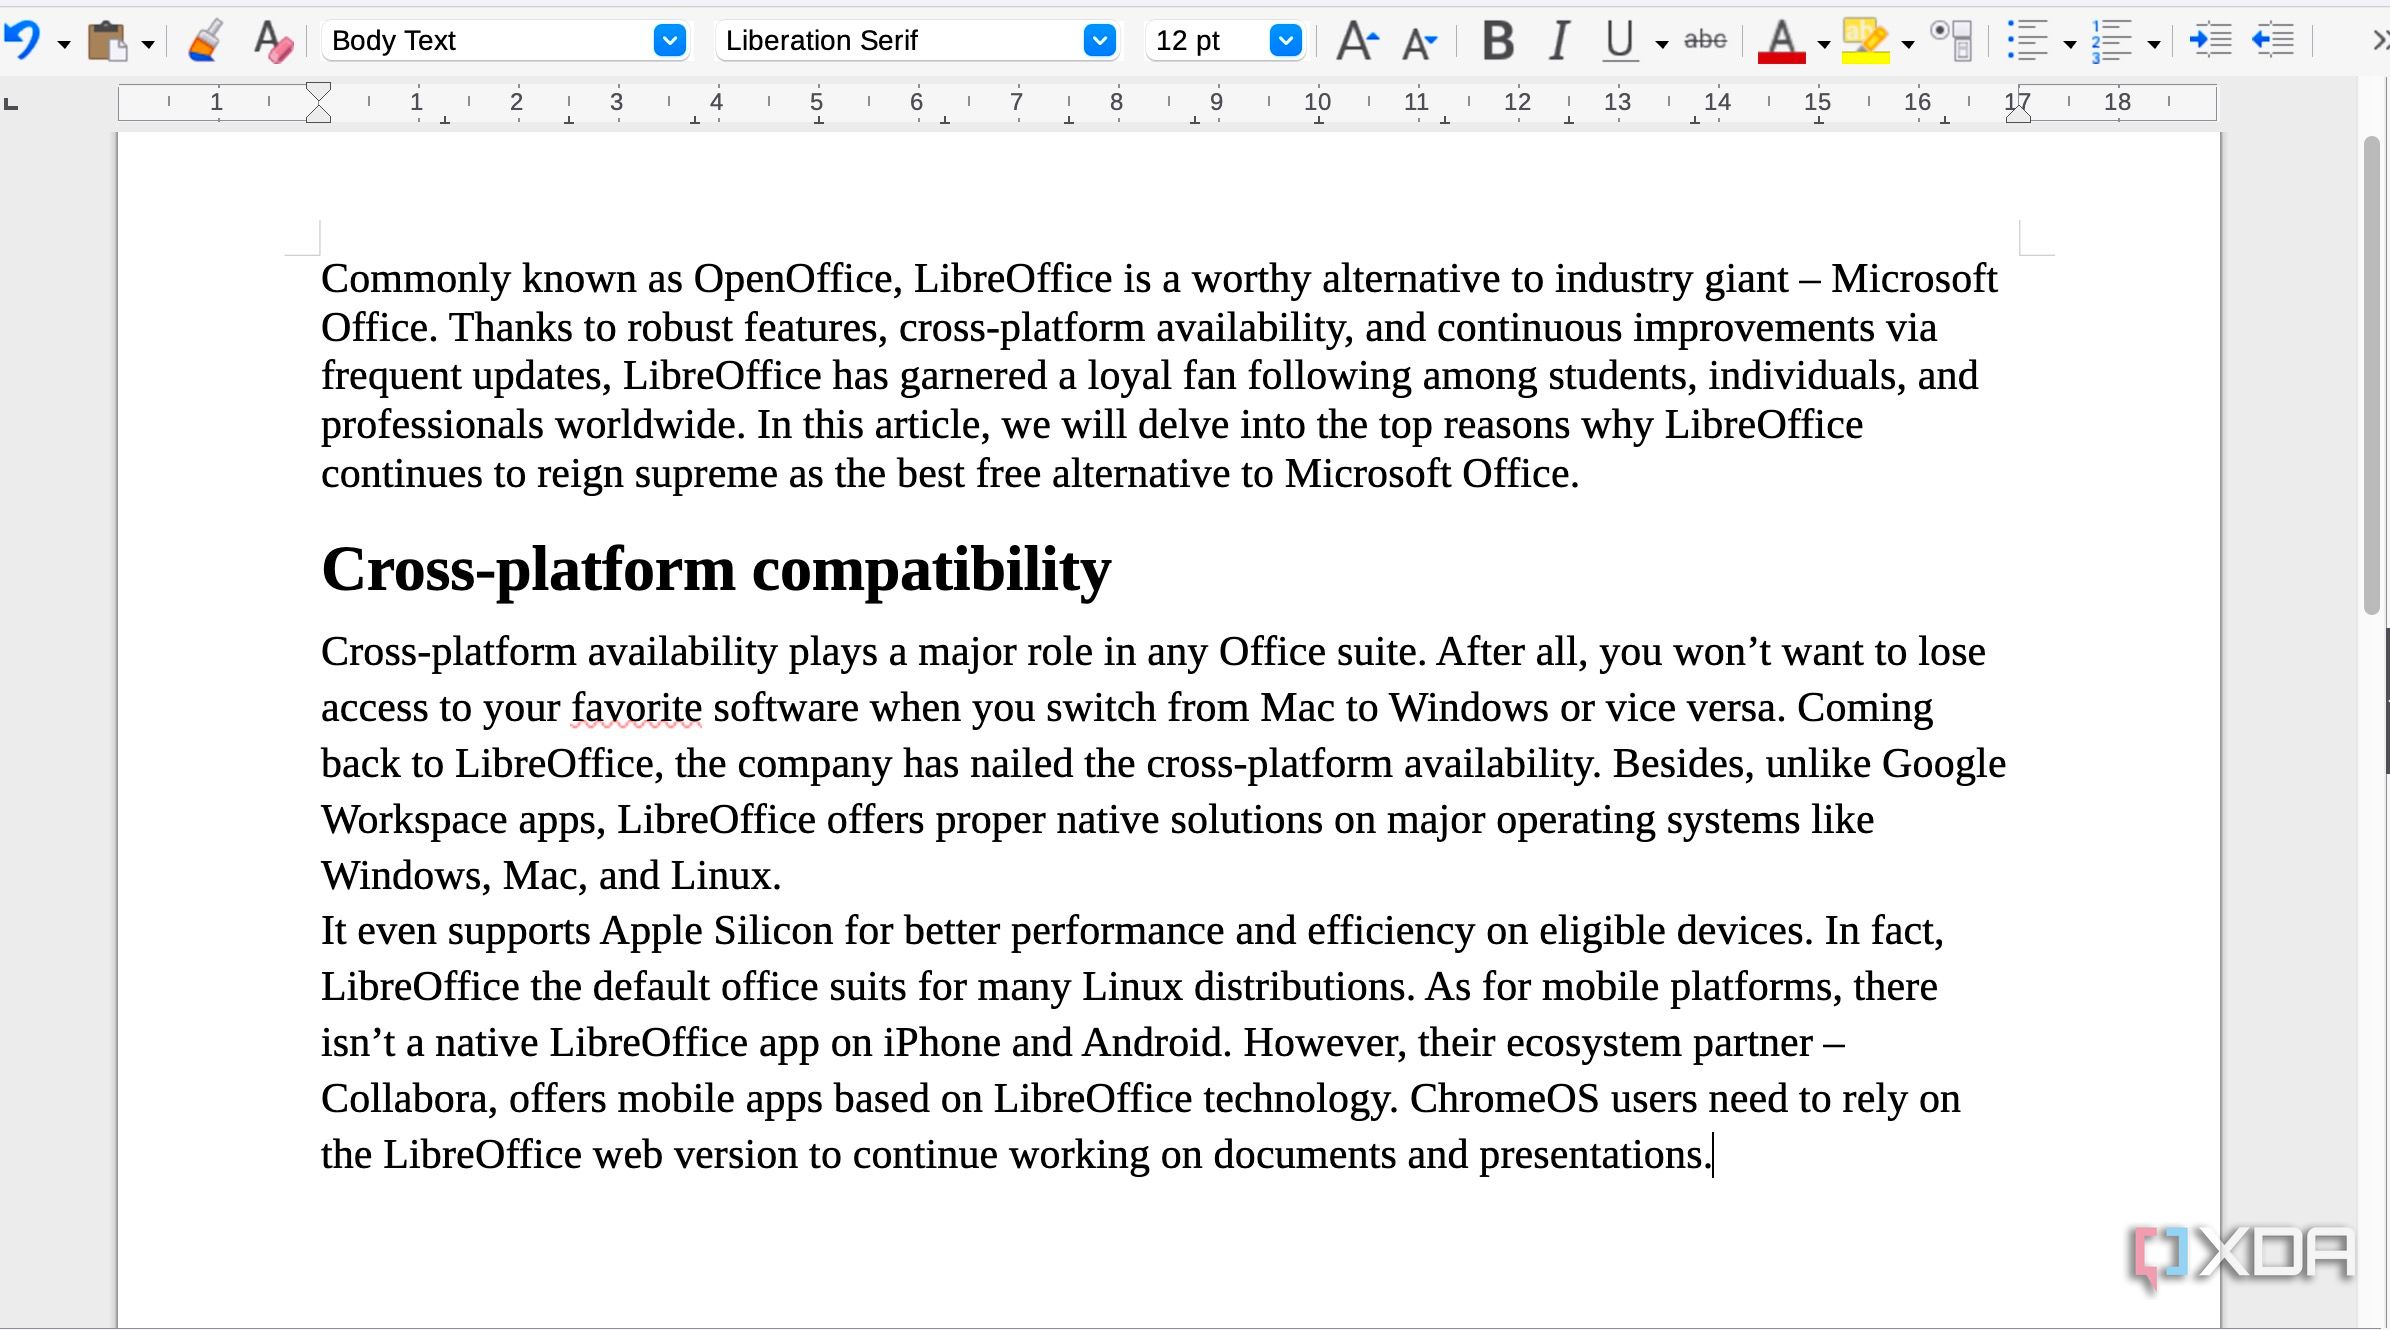Toggle the unordered bullet list
The width and height of the screenshot is (2390, 1330).
[2028, 41]
